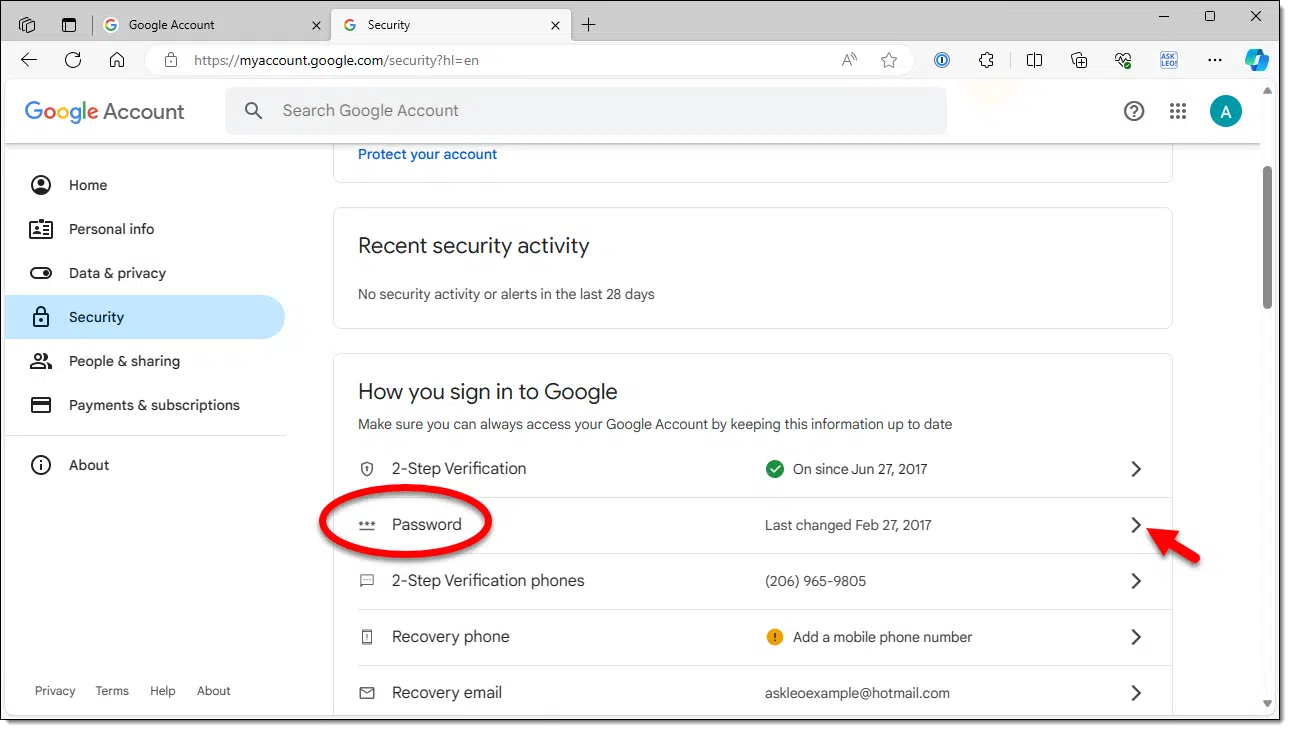The height and width of the screenshot is (730, 1290).
Task: Open the Privacy footer link
Action: pos(55,691)
